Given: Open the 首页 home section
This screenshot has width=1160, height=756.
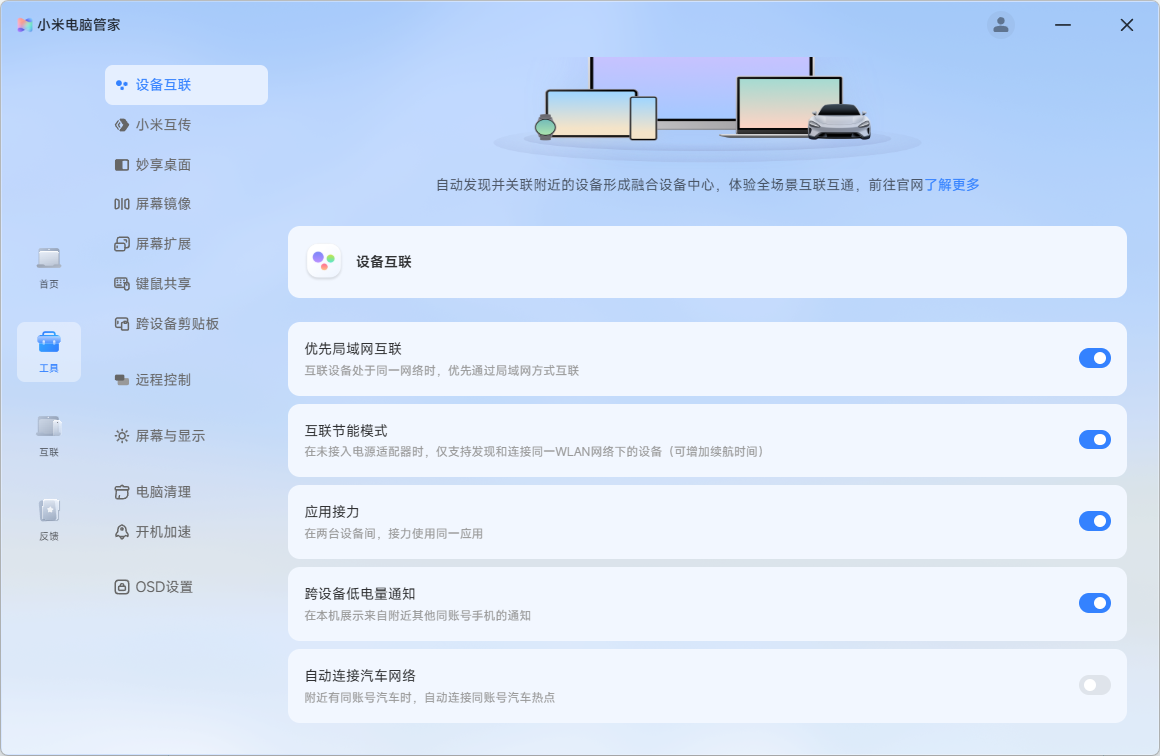Looking at the screenshot, I should [49, 268].
